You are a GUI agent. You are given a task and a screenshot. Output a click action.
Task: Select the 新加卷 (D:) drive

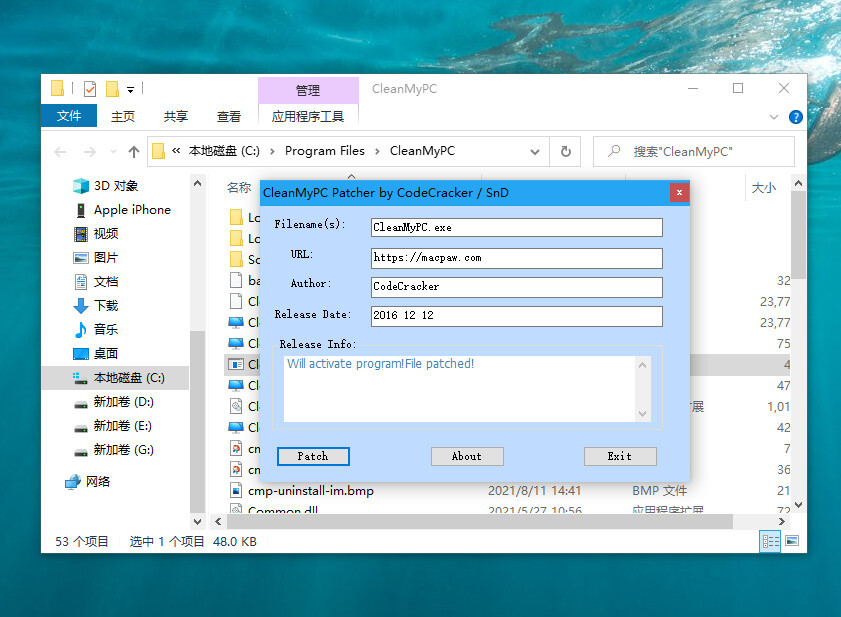tap(123, 402)
